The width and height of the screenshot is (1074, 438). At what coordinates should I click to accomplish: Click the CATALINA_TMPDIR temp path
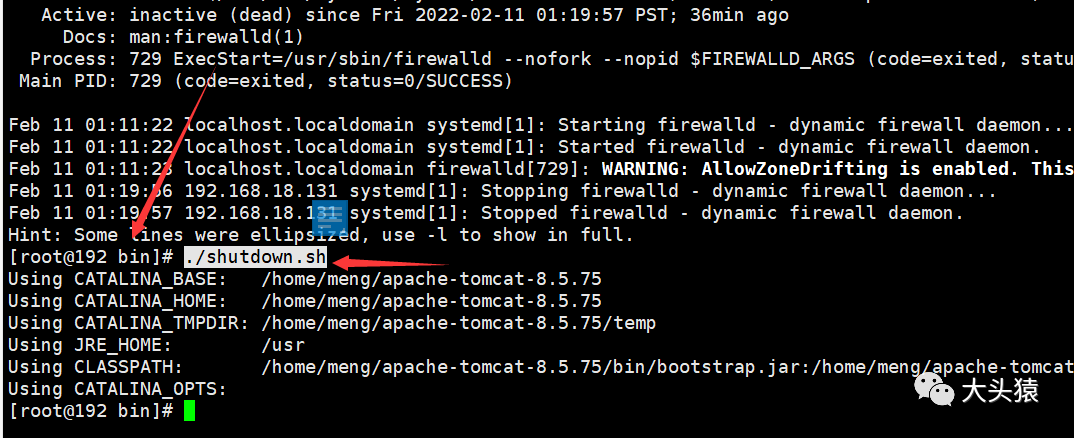pos(459,323)
